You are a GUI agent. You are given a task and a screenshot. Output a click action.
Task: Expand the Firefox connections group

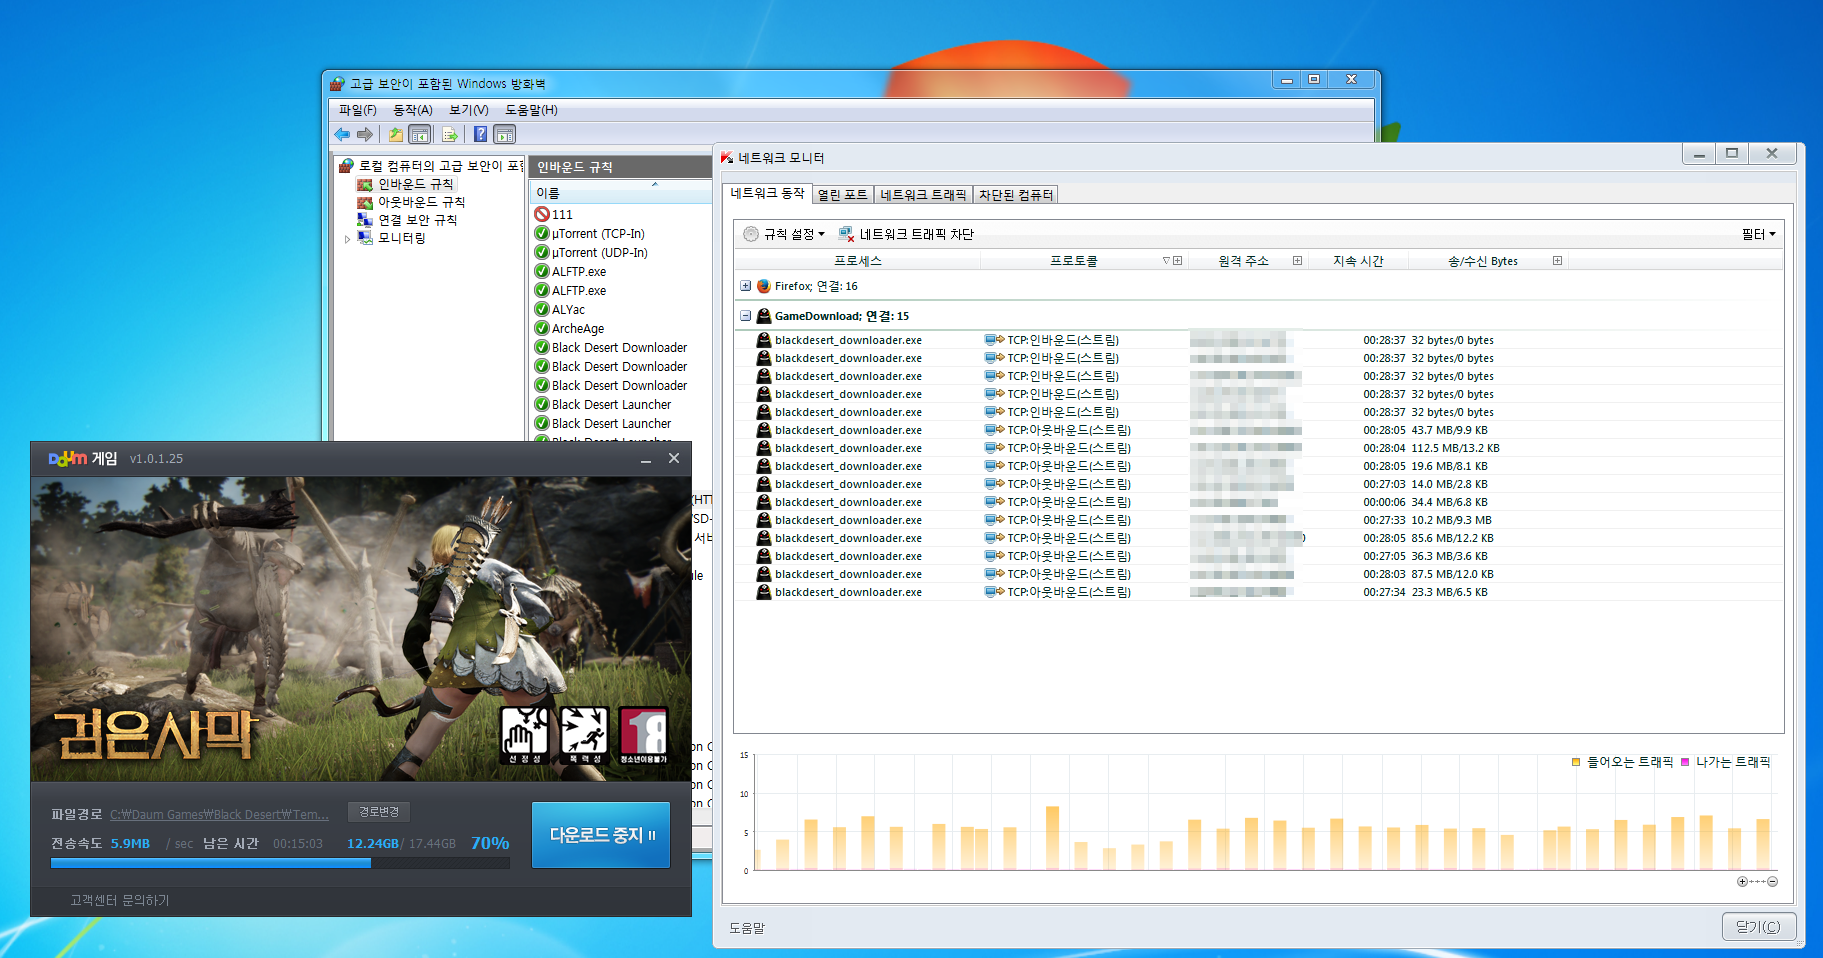pos(745,286)
